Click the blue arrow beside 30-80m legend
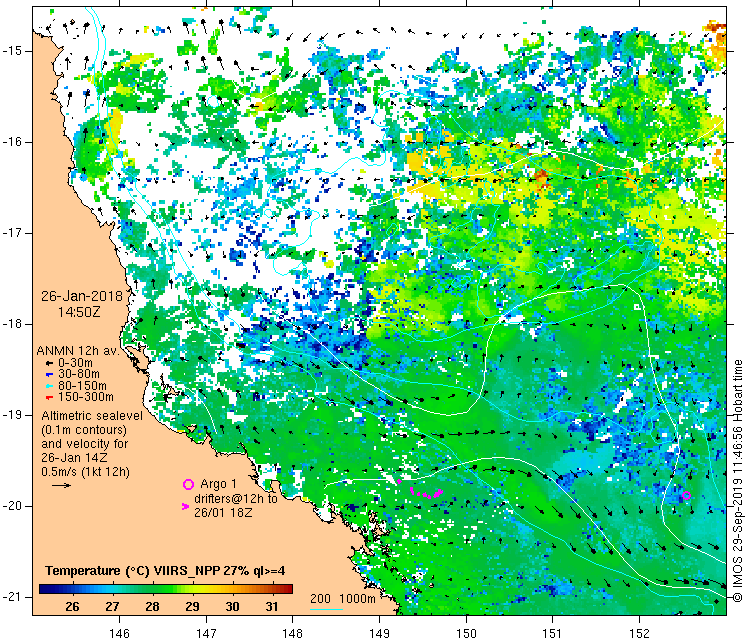 click(49, 375)
